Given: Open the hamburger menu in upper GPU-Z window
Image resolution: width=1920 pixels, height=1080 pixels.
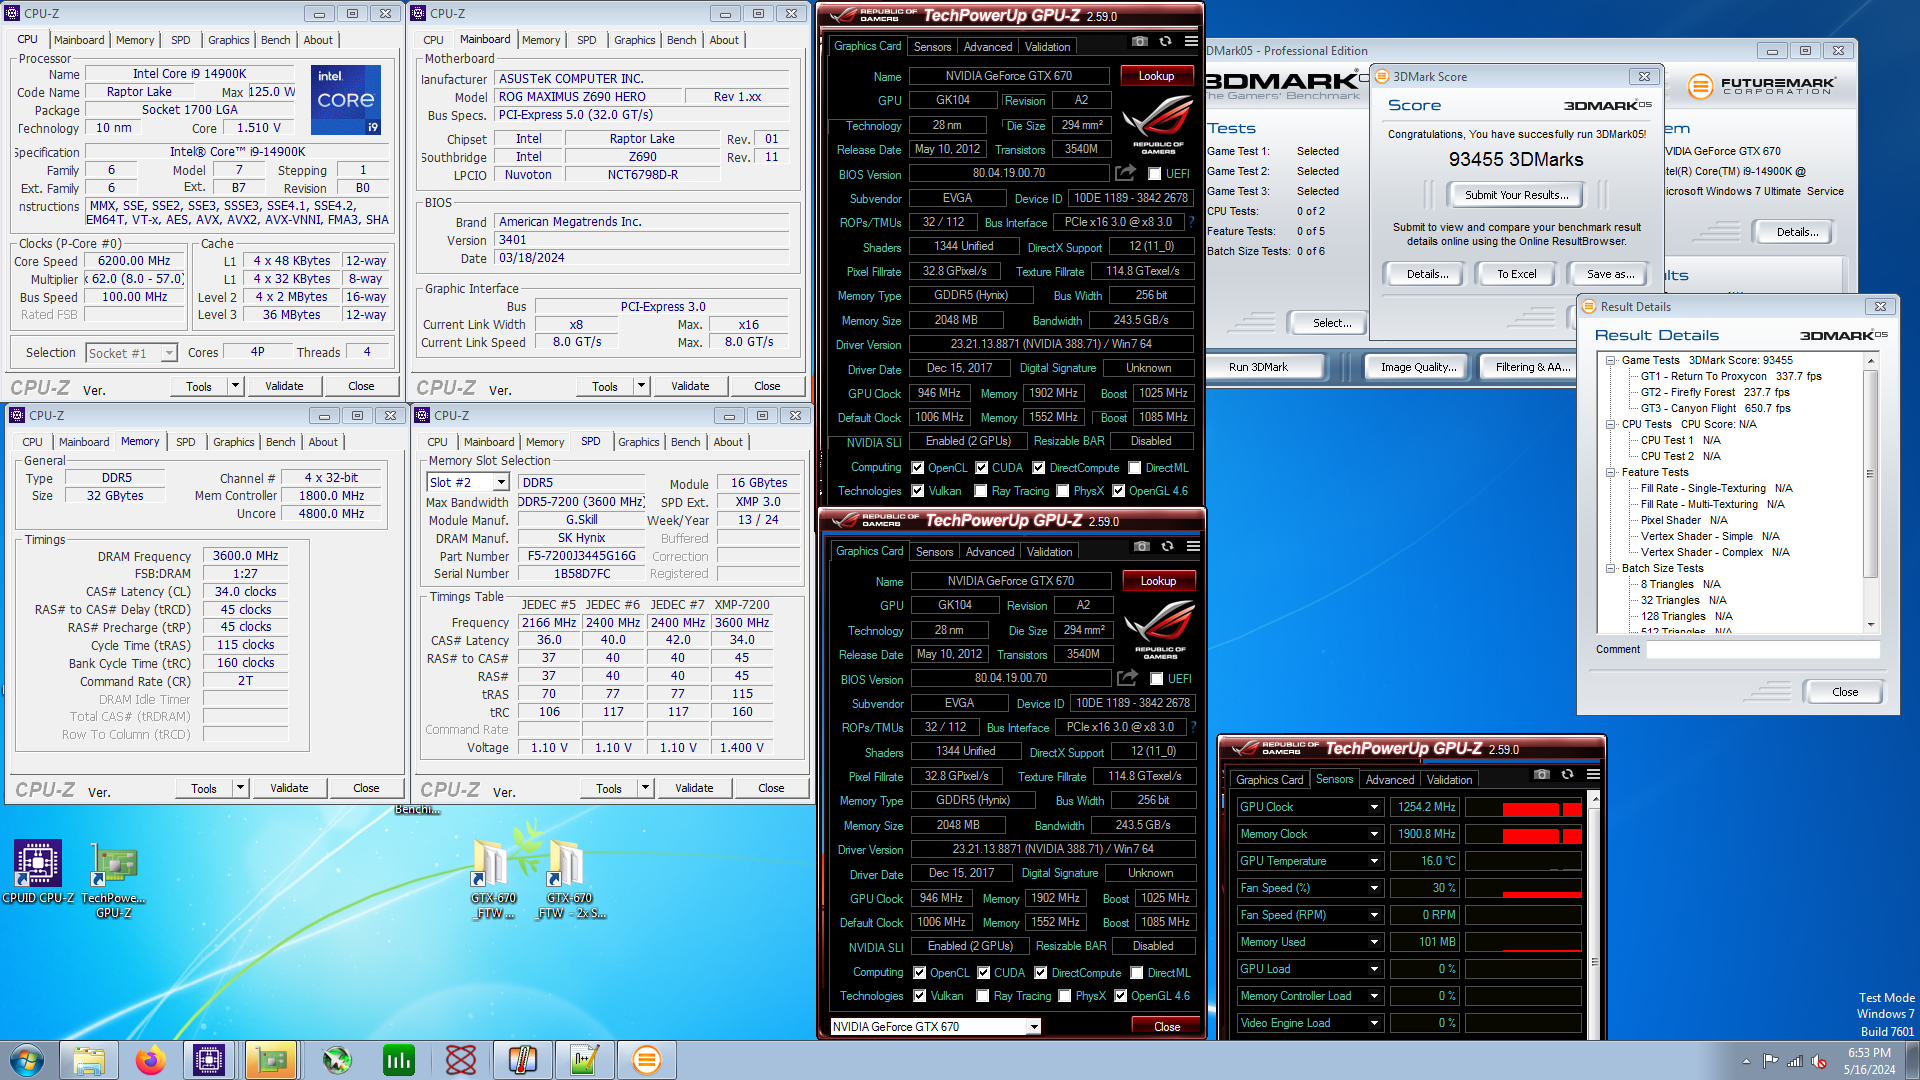Looking at the screenshot, I should (1191, 41).
